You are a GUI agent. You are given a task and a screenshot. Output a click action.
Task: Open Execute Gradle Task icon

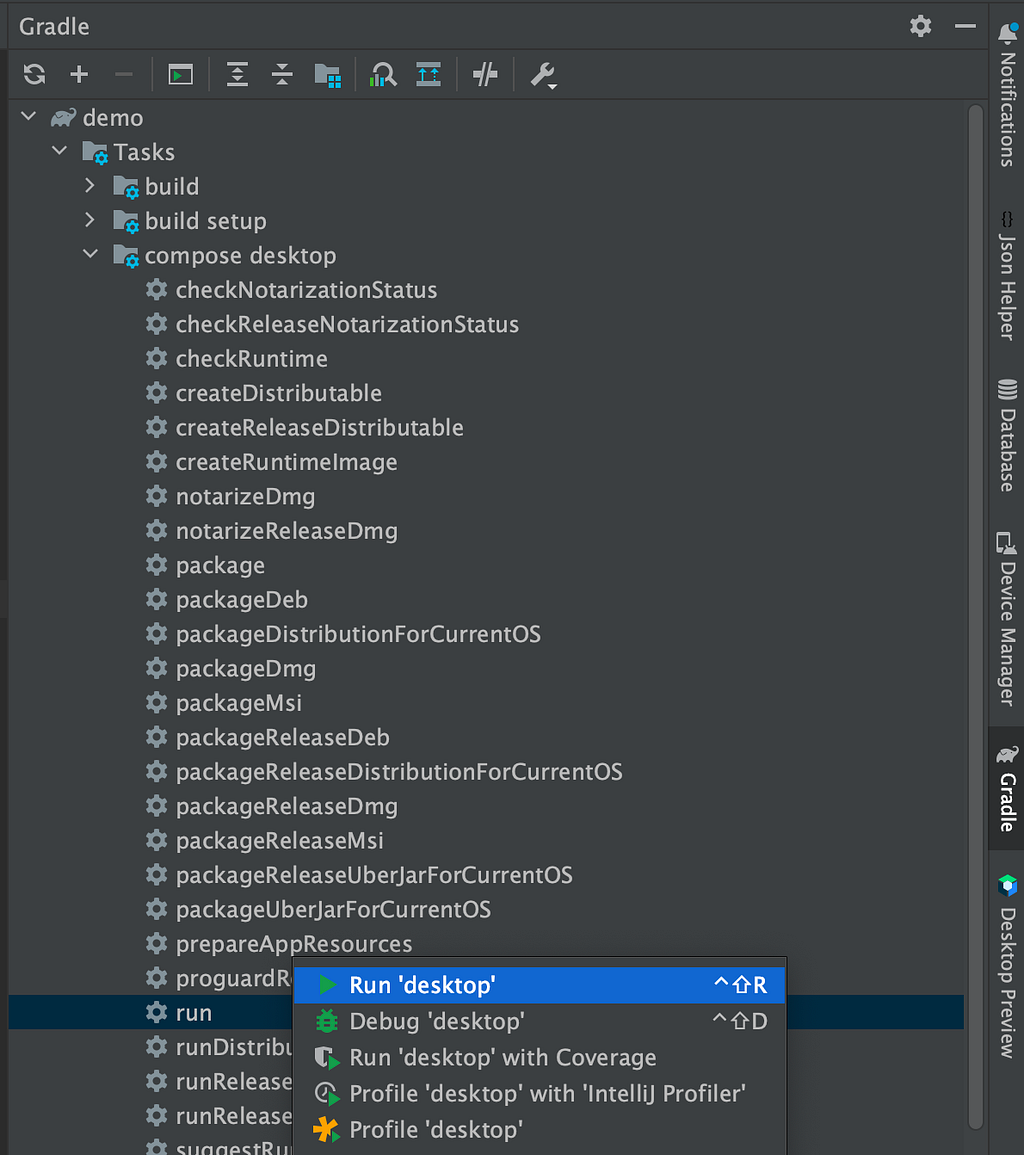180,74
